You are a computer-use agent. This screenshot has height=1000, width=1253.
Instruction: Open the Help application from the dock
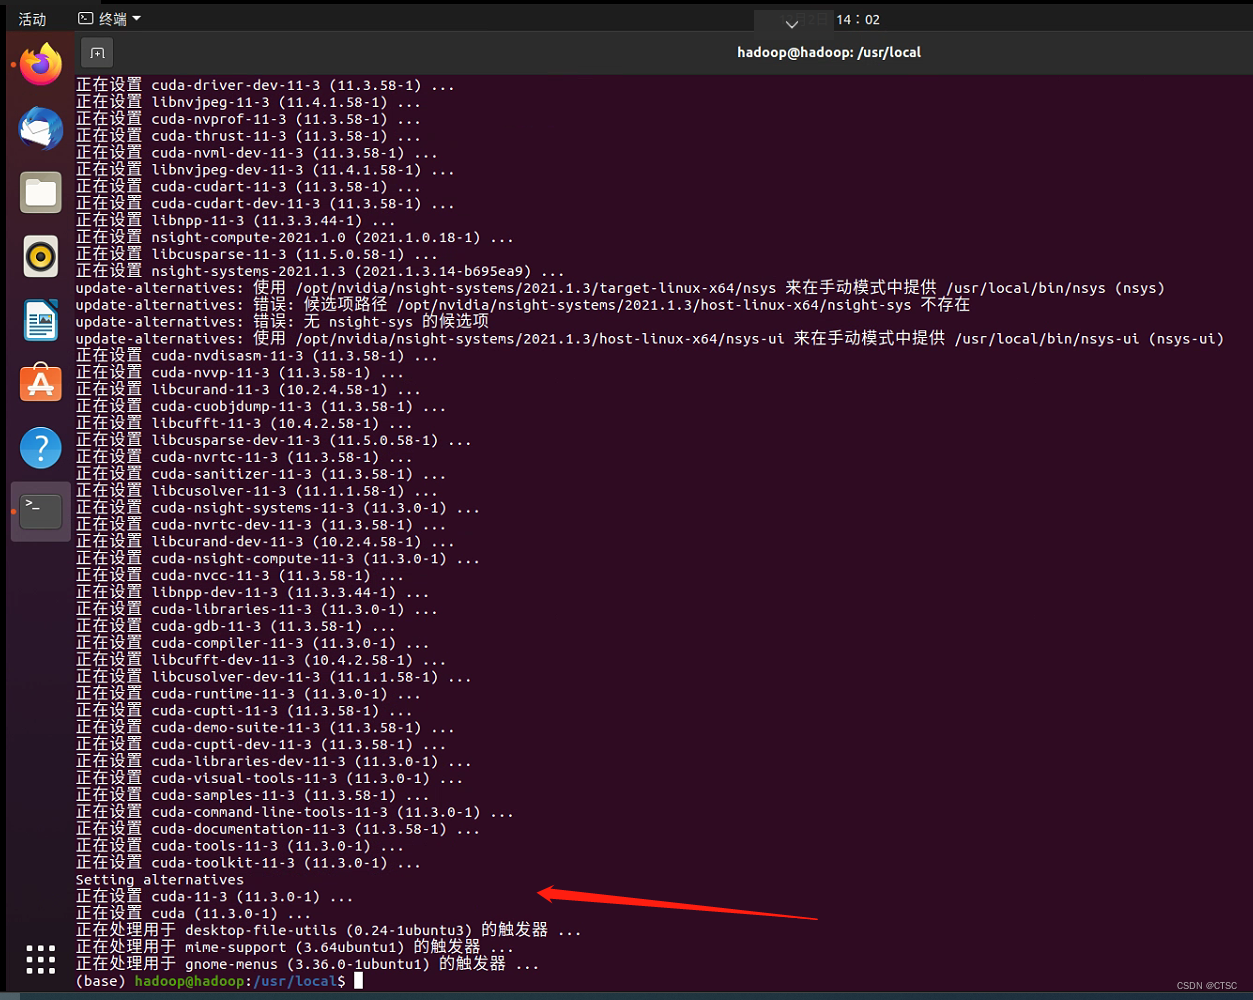click(40, 447)
